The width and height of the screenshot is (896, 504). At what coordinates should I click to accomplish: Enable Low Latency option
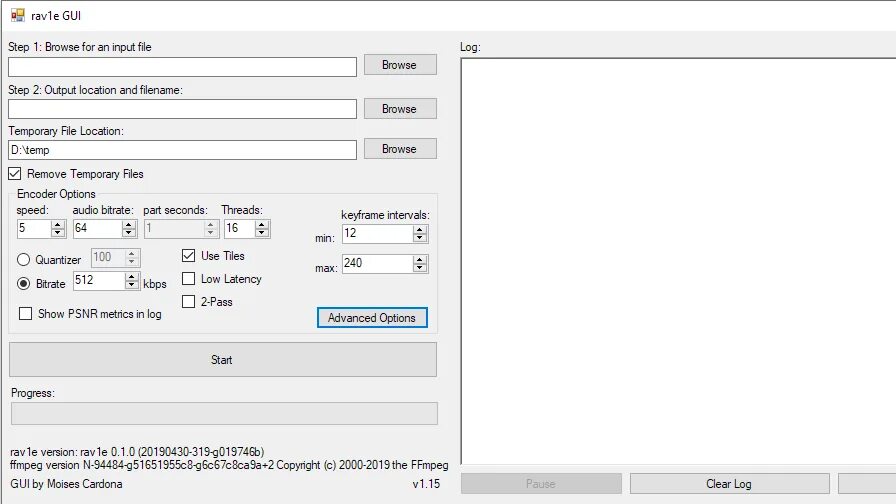pyautogui.click(x=189, y=278)
